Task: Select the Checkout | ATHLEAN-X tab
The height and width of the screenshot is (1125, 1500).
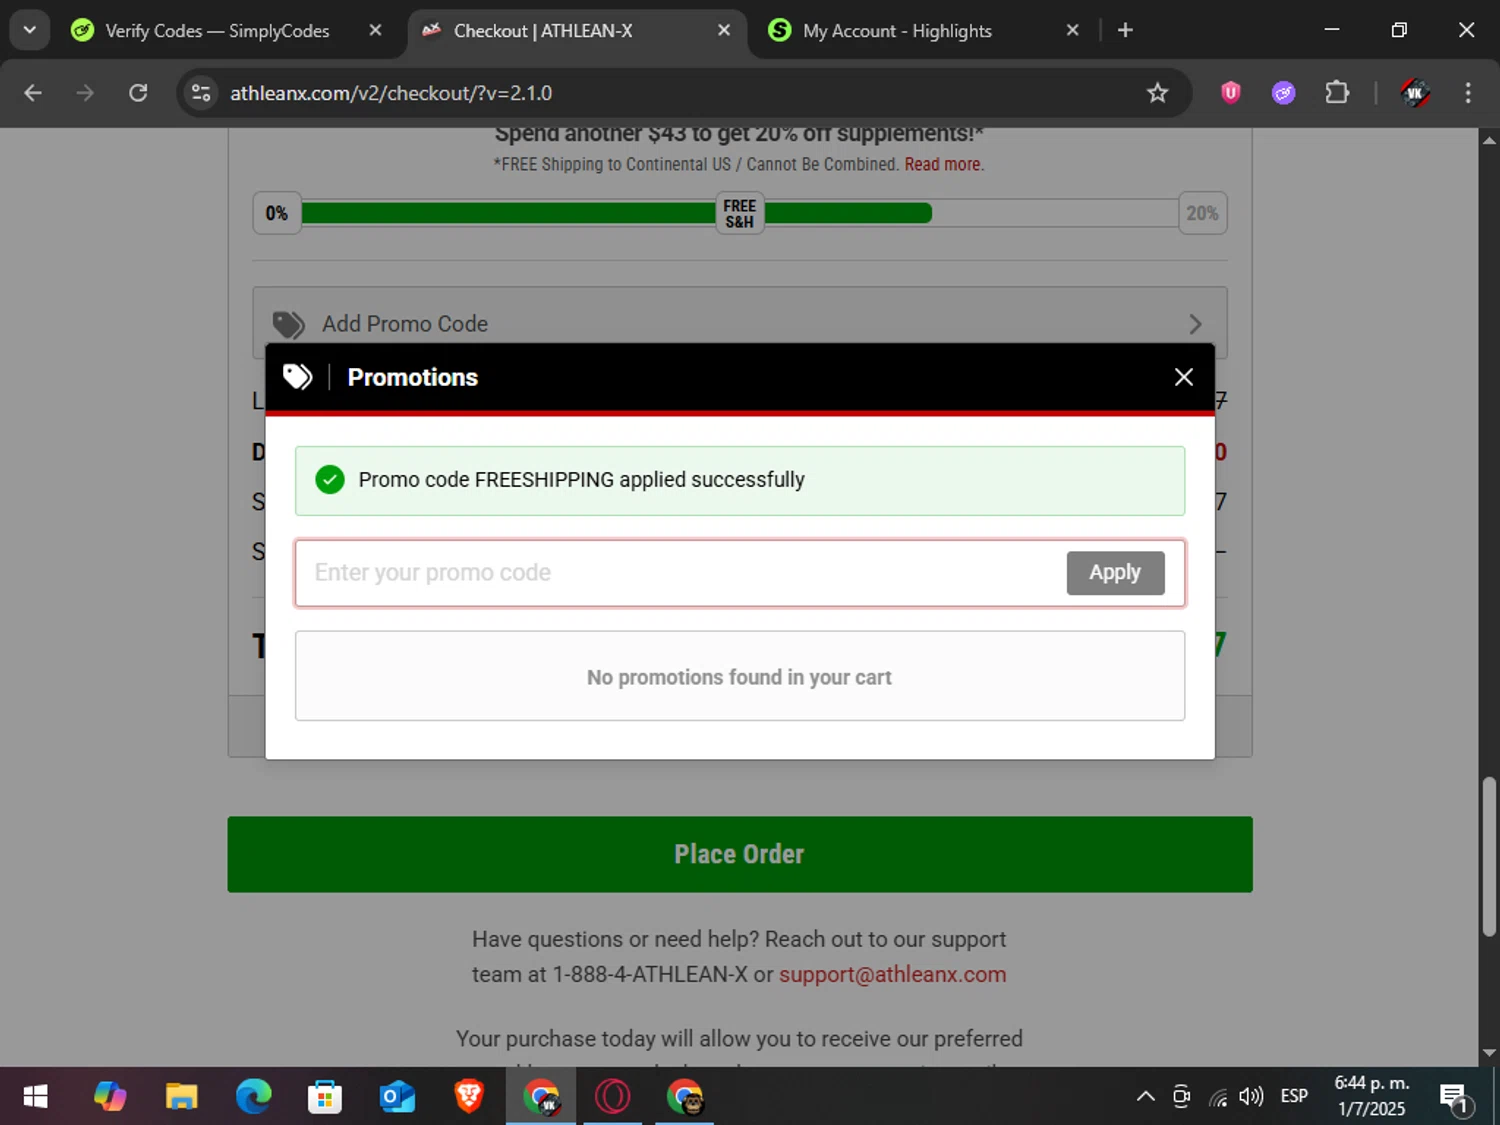Action: [542, 31]
